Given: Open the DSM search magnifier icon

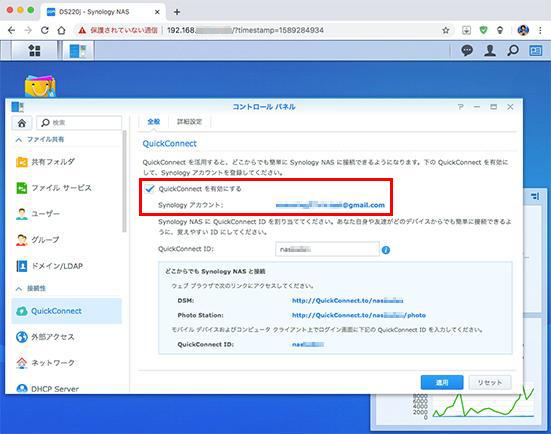Looking at the screenshot, I should click(x=513, y=51).
